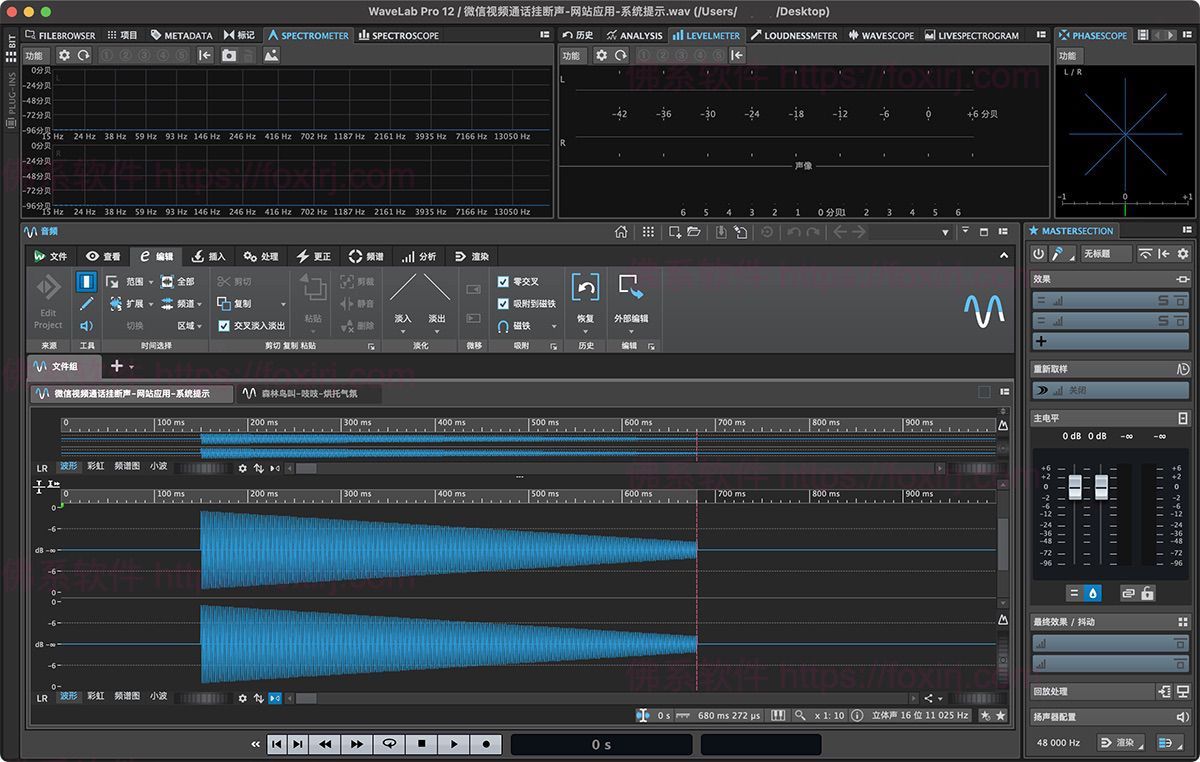Open the 森林鸟叫-叽叽-烘托气氛 file tab
Viewport: 1200px width, 762px height.
[310, 393]
